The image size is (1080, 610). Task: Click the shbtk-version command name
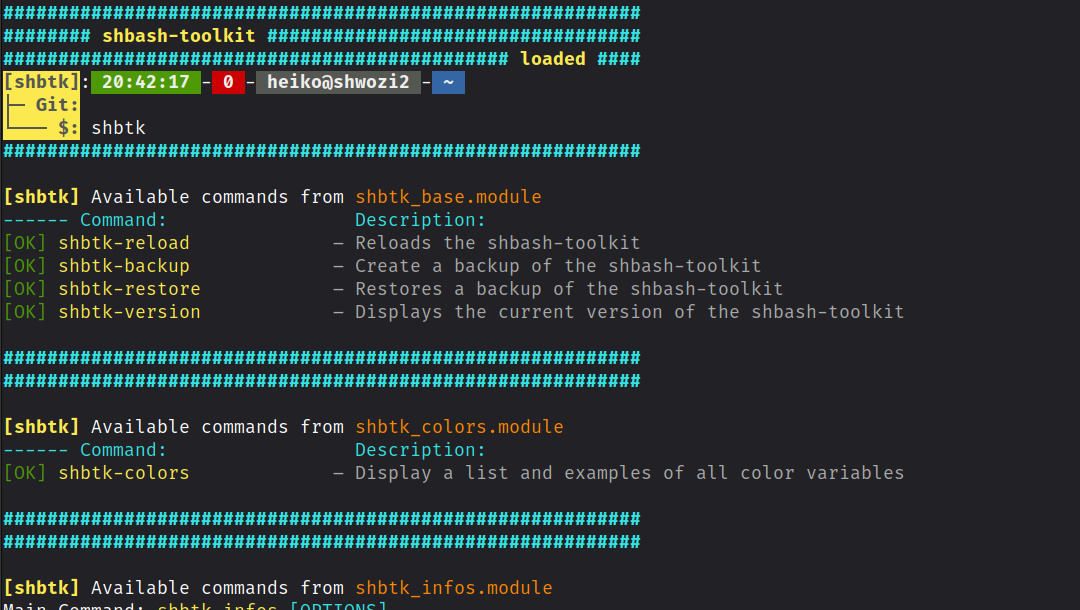pos(129,312)
